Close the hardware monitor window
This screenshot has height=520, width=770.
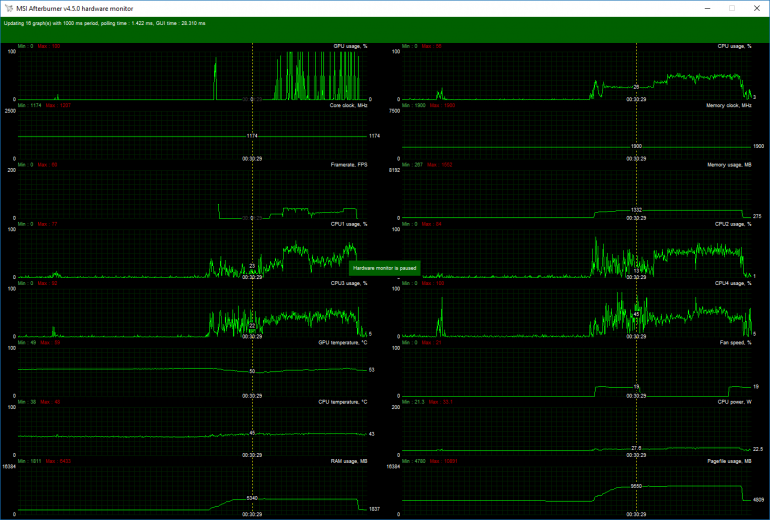(x=757, y=7)
